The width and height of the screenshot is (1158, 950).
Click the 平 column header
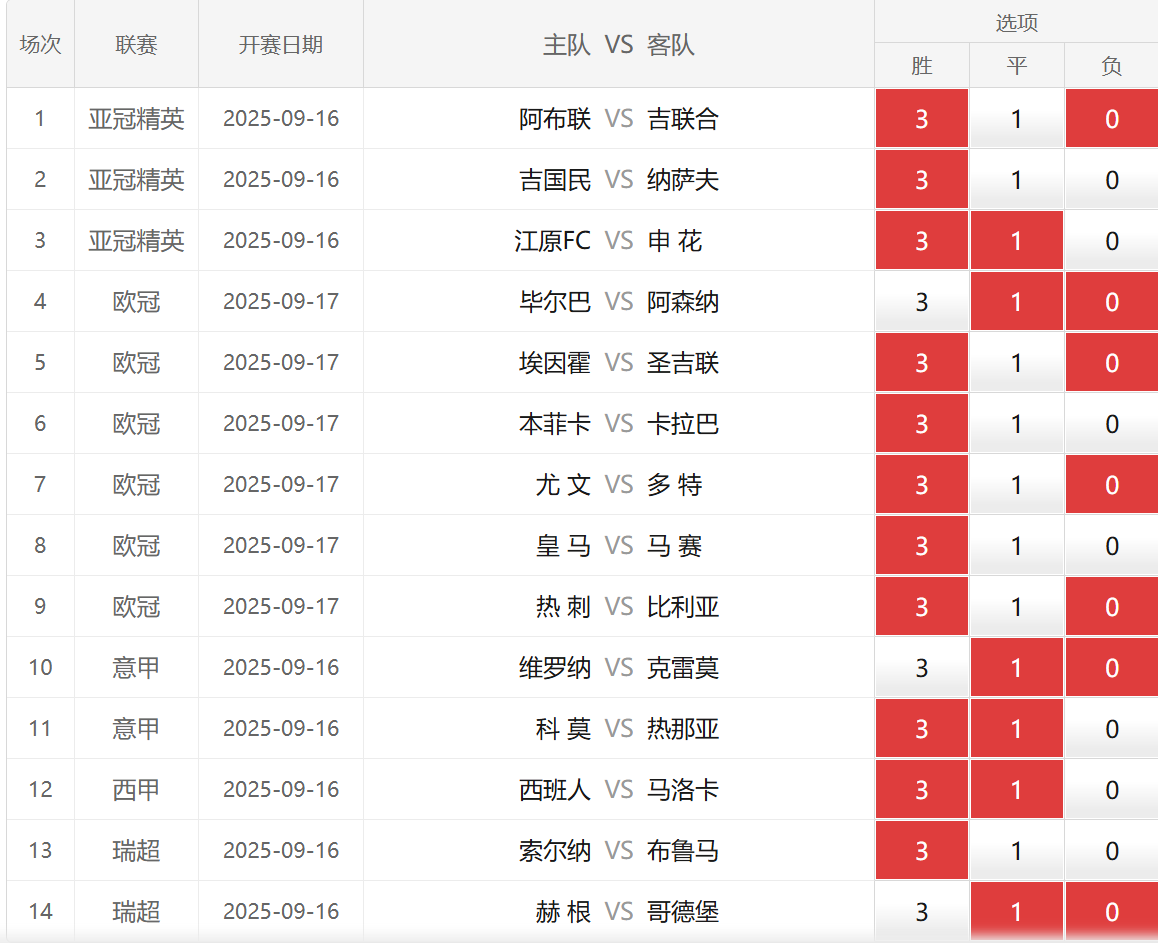(x=1016, y=66)
